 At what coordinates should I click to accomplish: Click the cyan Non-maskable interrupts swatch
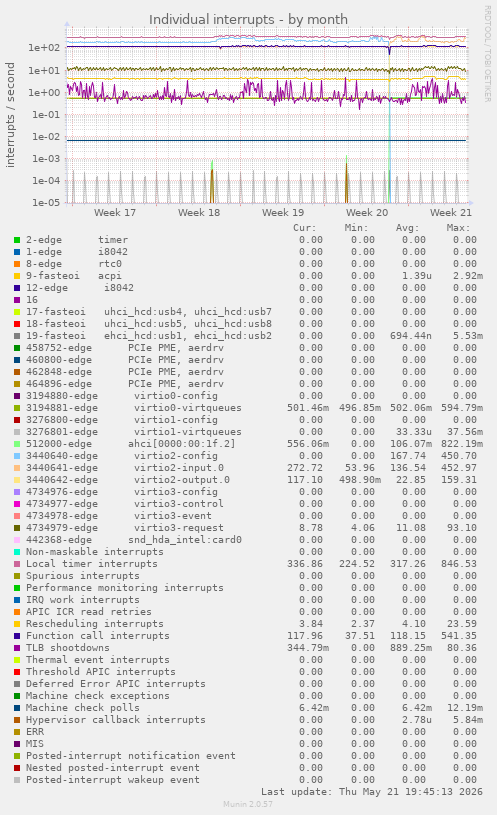coord(17,552)
